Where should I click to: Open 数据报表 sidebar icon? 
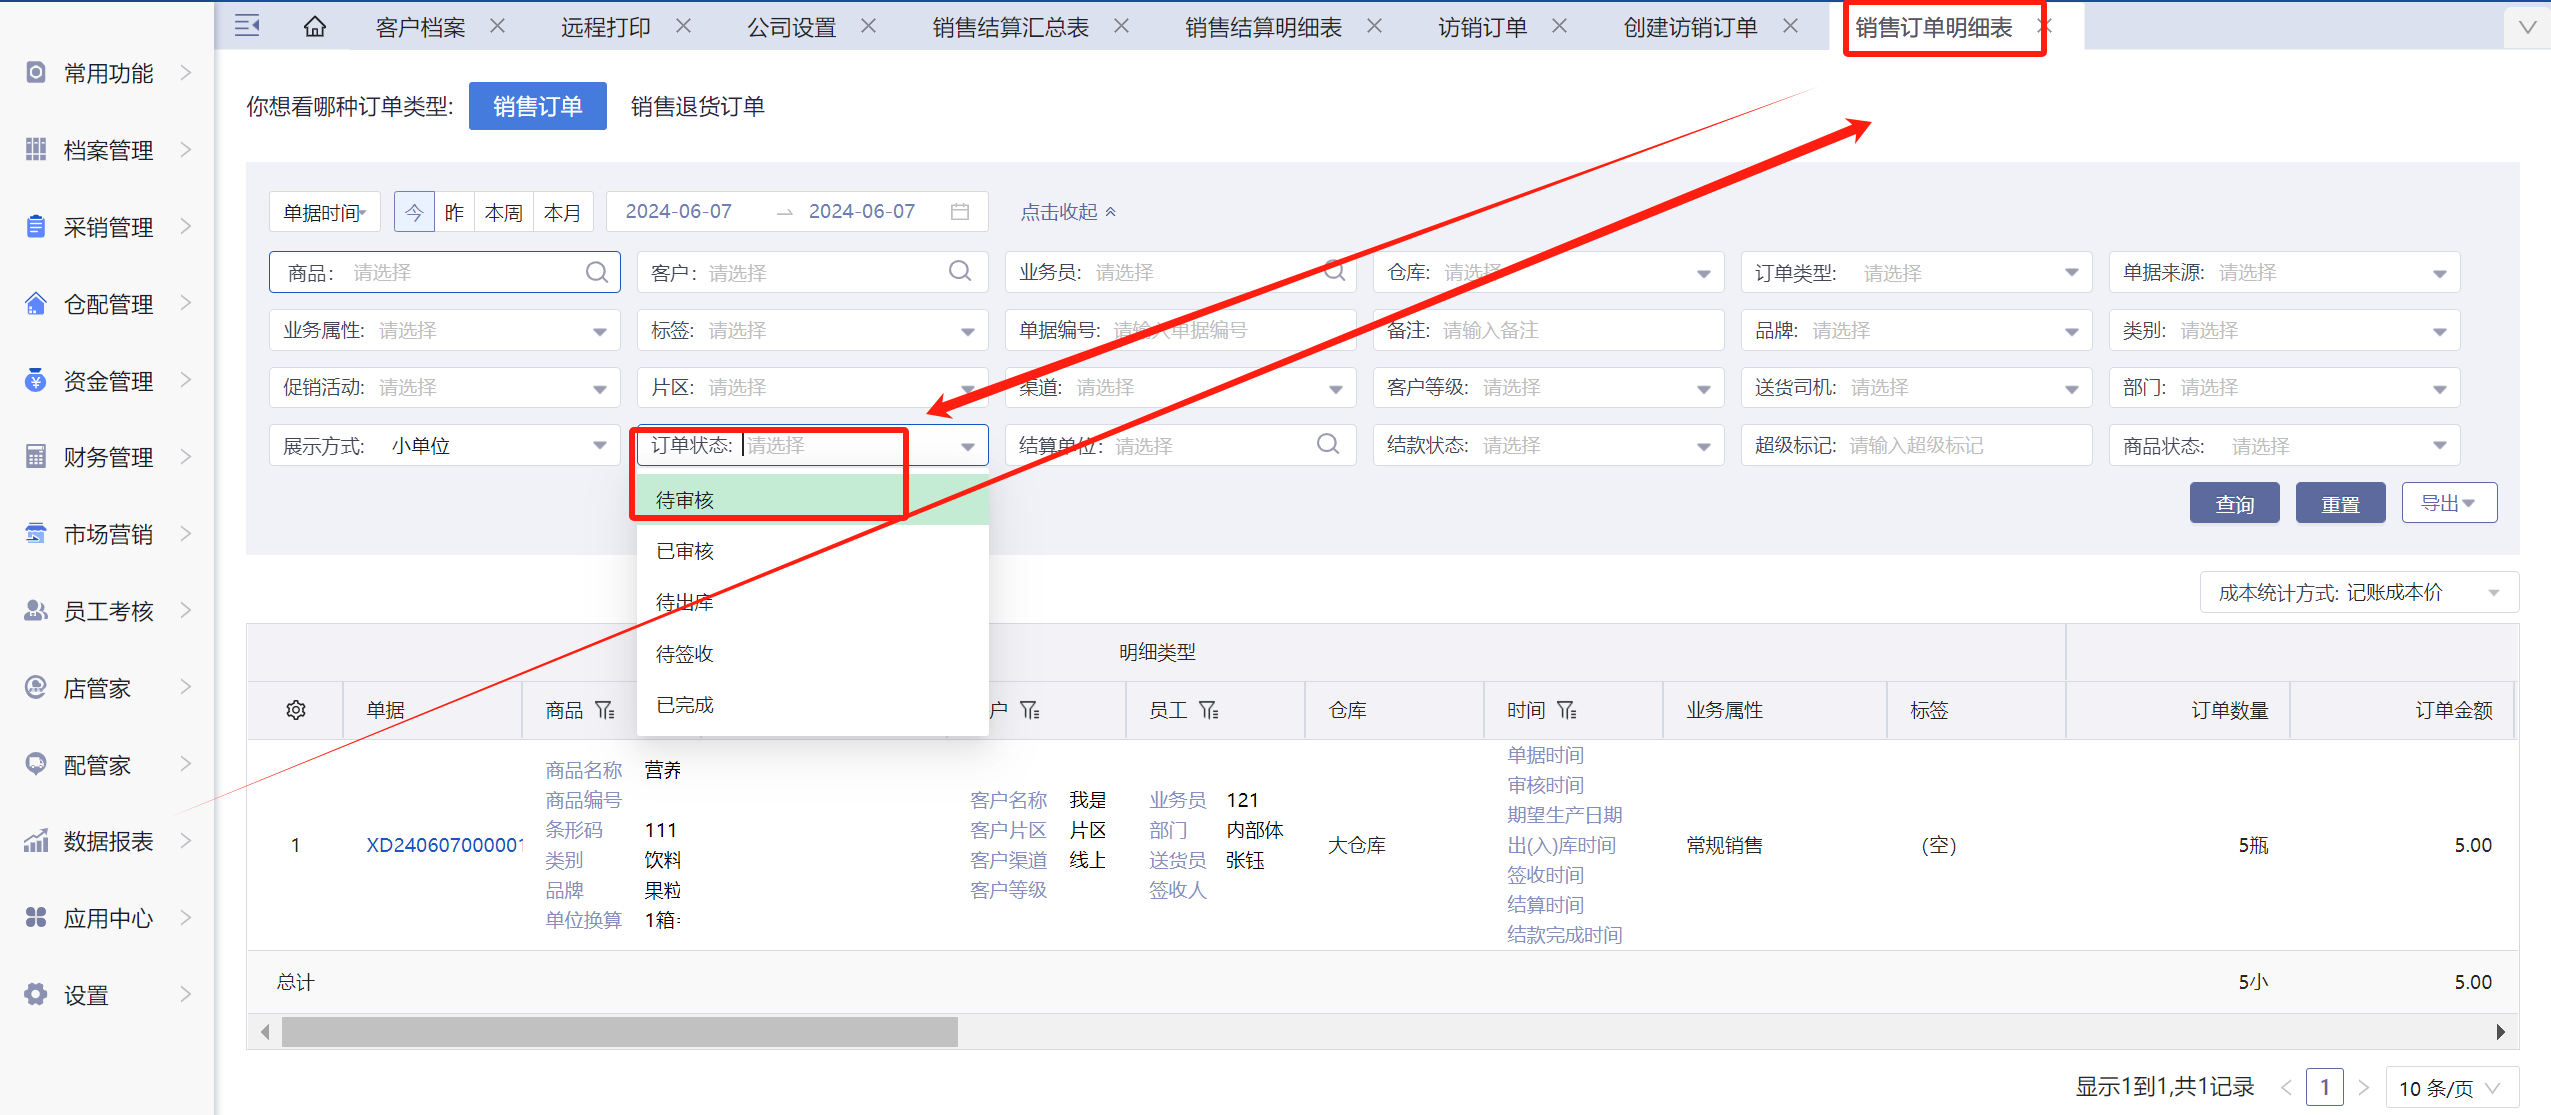pyautogui.click(x=36, y=841)
